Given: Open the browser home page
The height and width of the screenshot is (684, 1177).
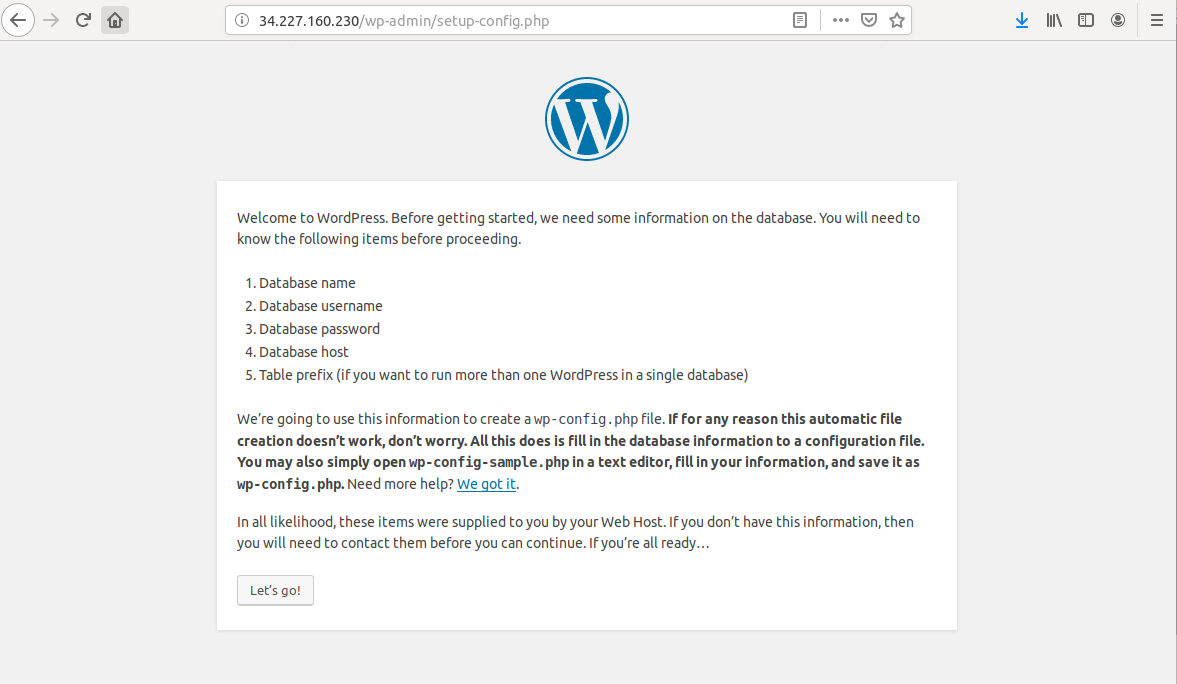Looking at the screenshot, I should pyautogui.click(x=115, y=20).
